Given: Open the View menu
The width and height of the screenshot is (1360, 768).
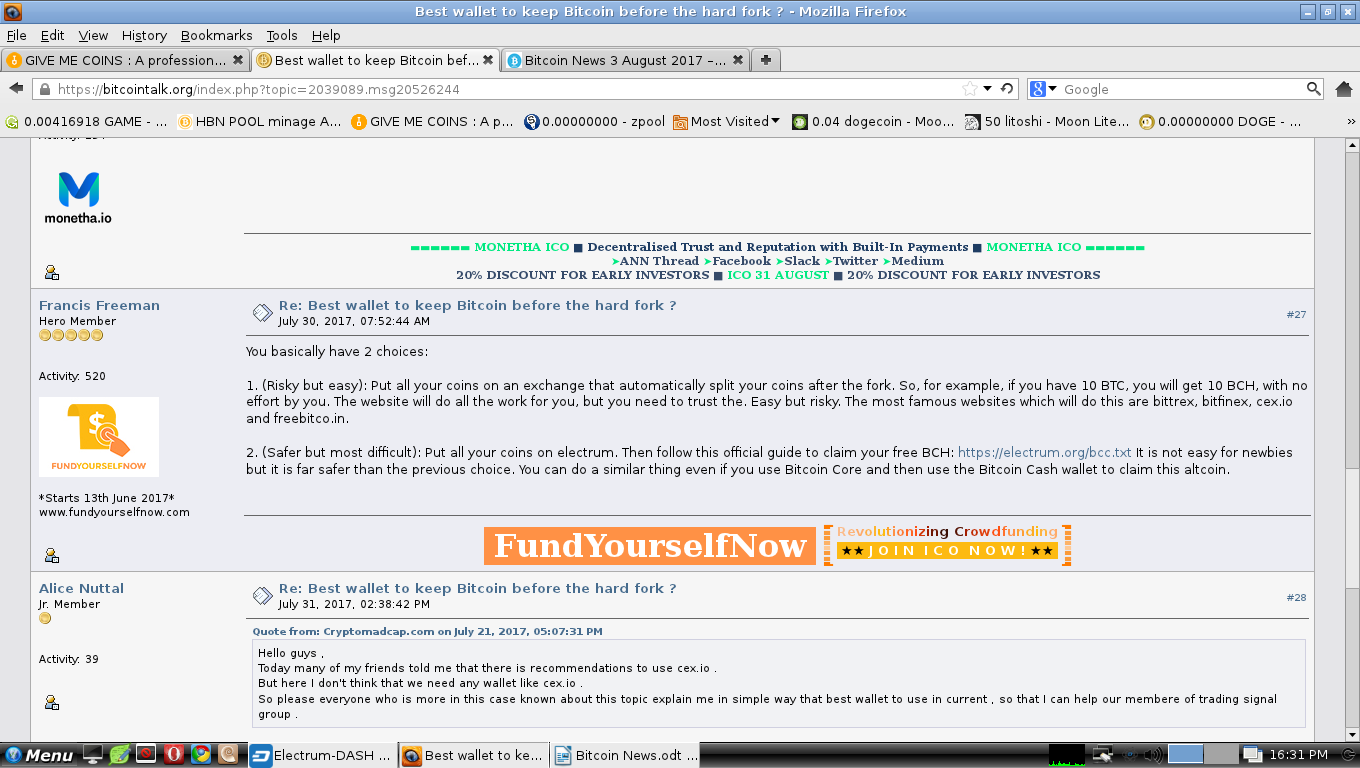Looking at the screenshot, I should point(93,35).
